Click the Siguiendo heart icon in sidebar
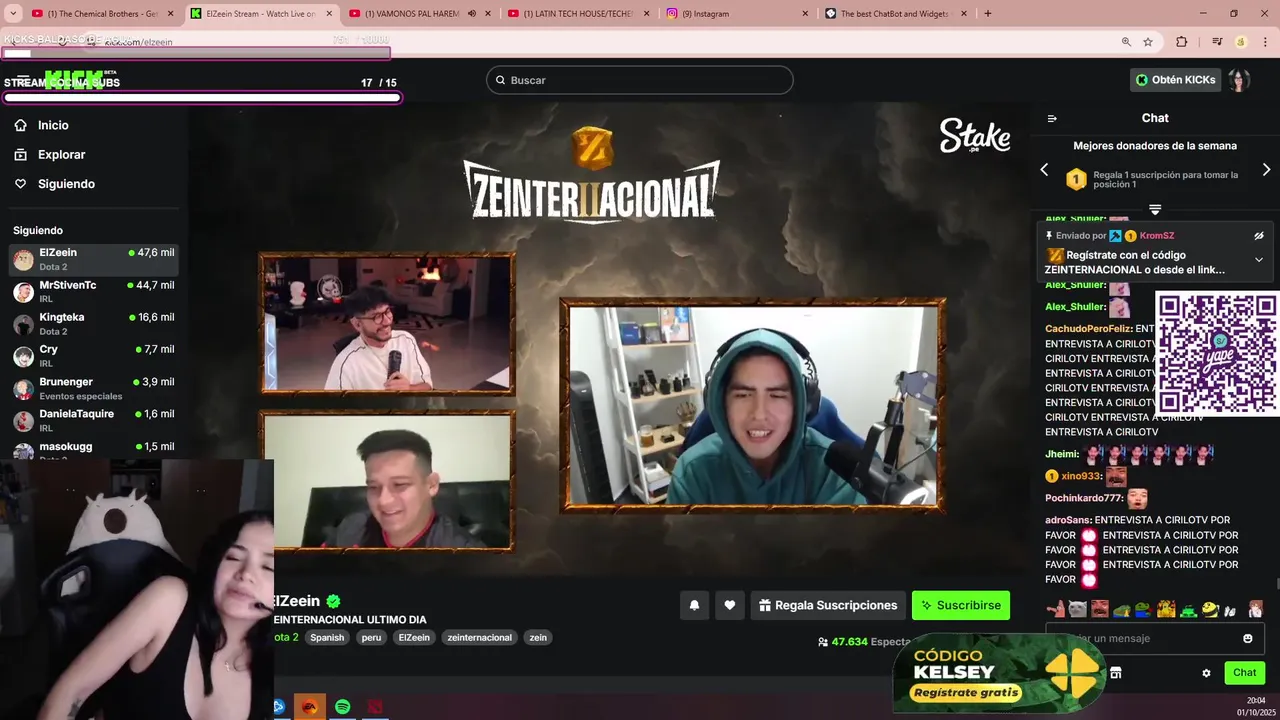 pyautogui.click(x=20, y=184)
